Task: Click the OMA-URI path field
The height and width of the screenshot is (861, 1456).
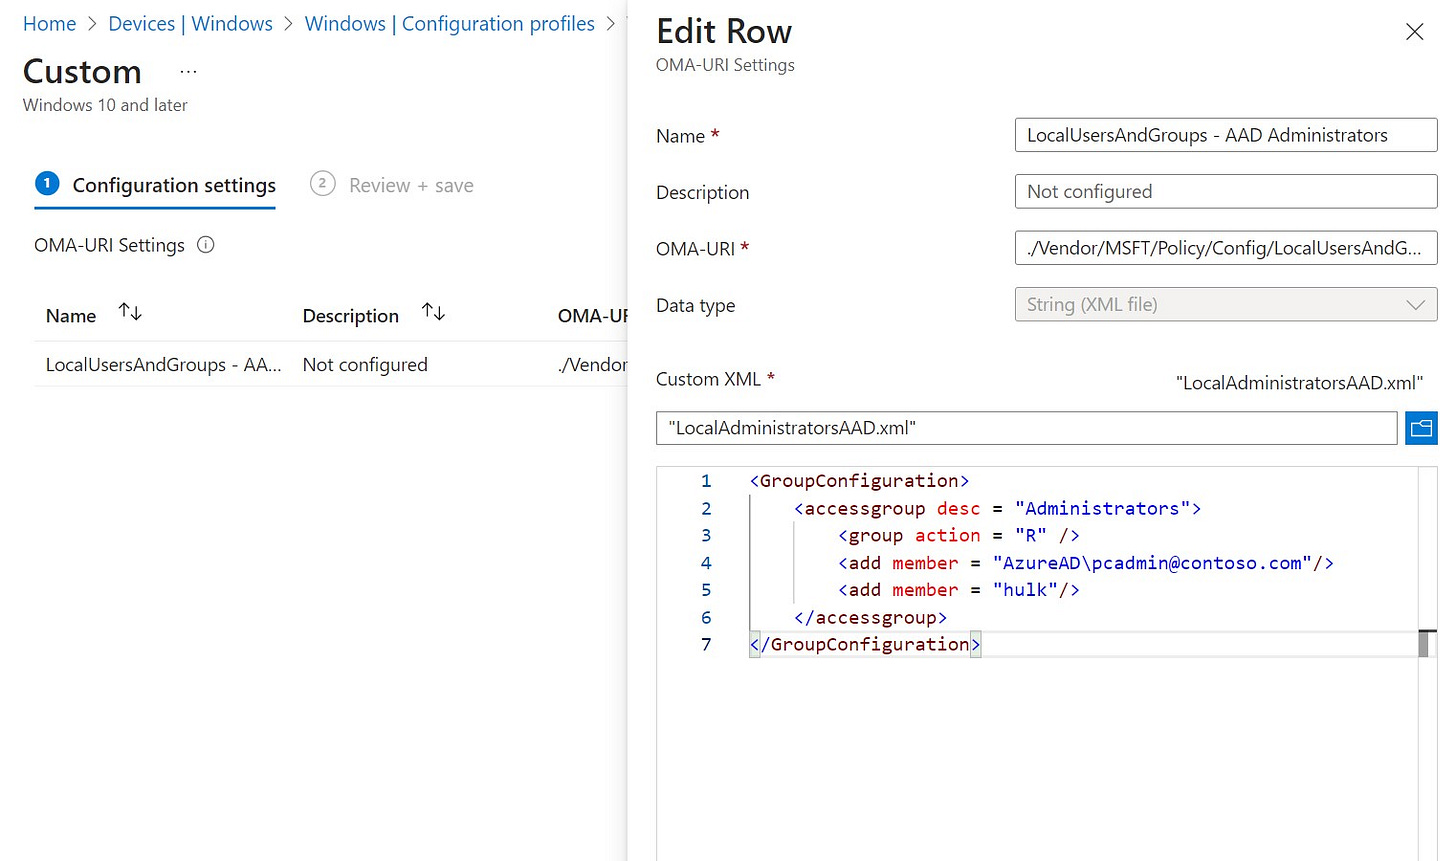Action: pos(1226,247)
